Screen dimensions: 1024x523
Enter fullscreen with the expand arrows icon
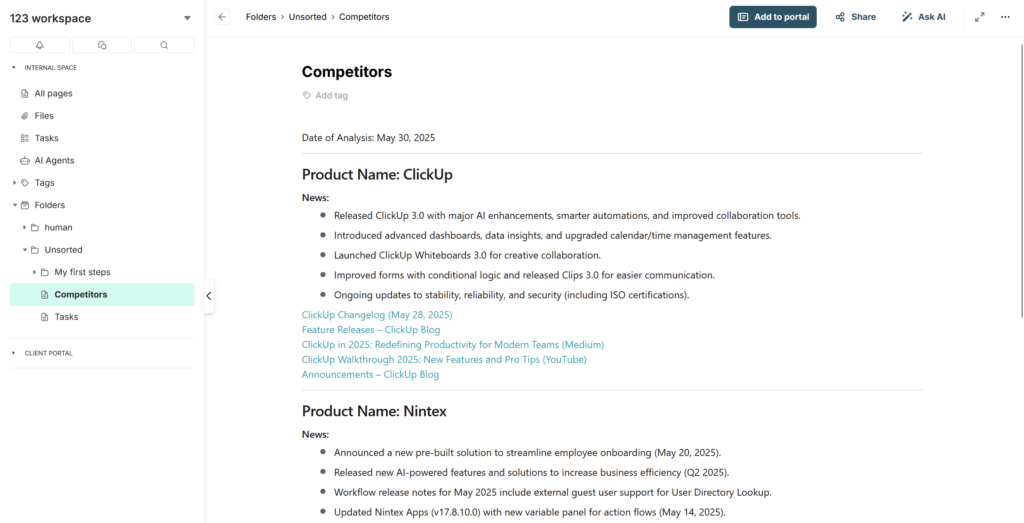980,17
